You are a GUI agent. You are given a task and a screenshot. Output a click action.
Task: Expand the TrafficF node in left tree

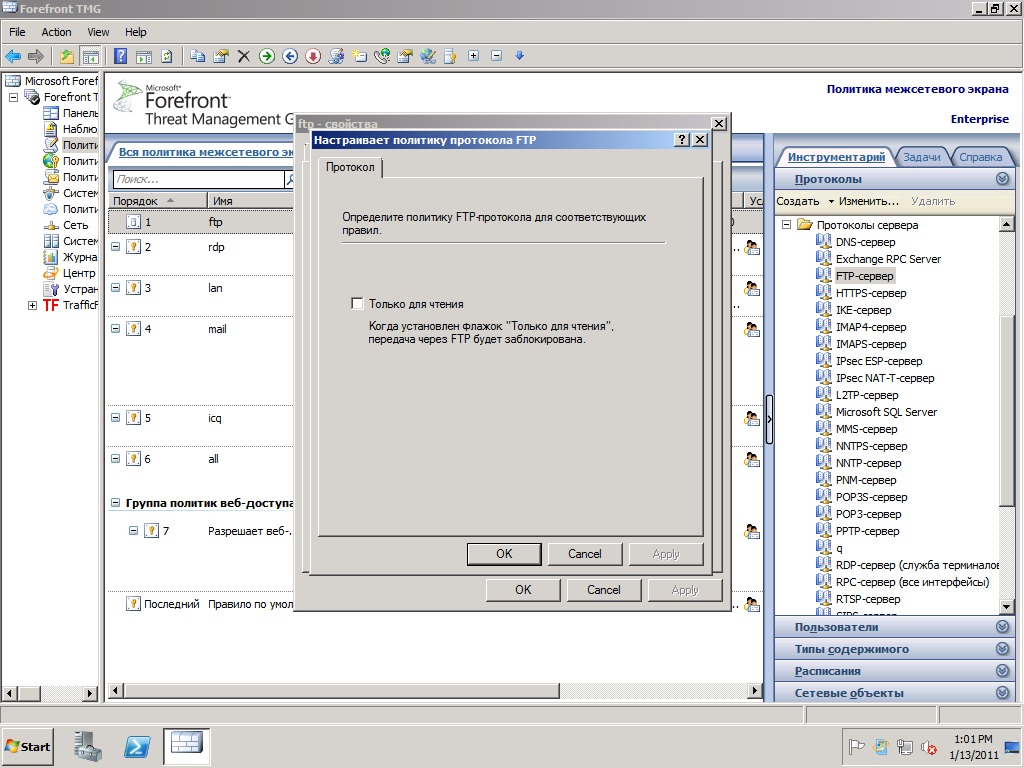[x=32, y=305]
